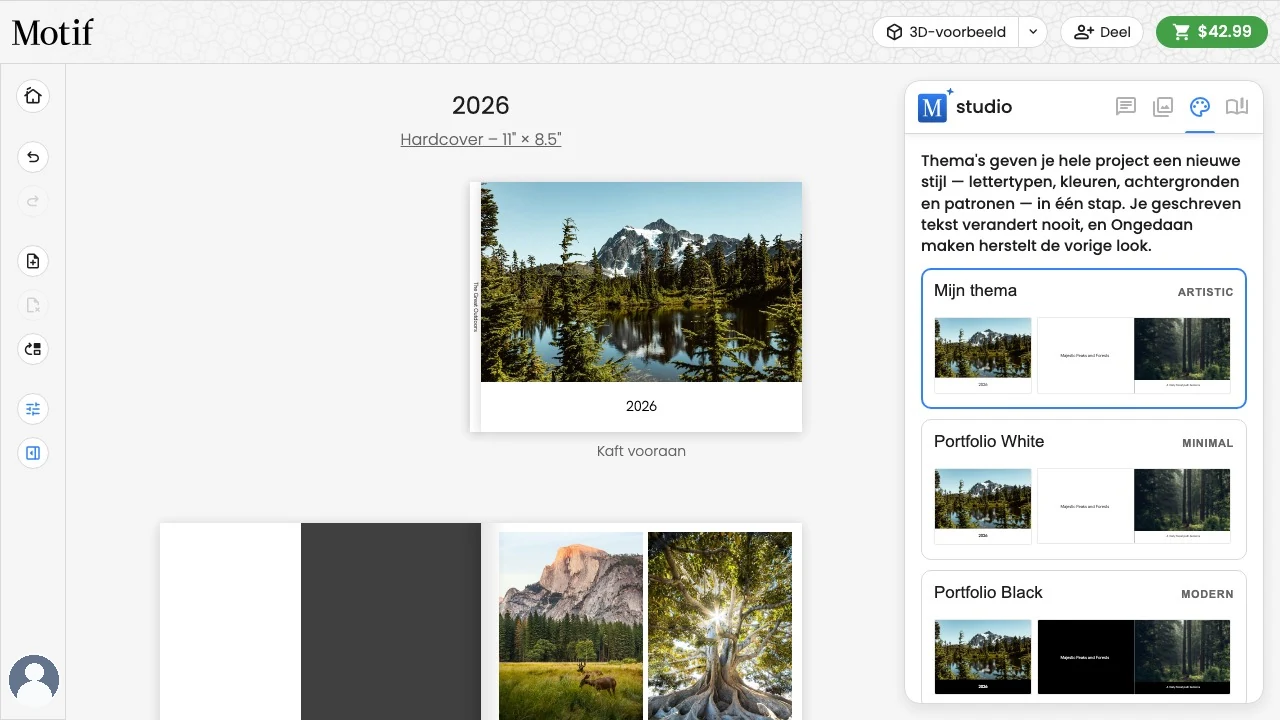The width and height of the screenshot is (1280, 720).
Task: Select the Half Dome deer photo
Action: [571, 626]
